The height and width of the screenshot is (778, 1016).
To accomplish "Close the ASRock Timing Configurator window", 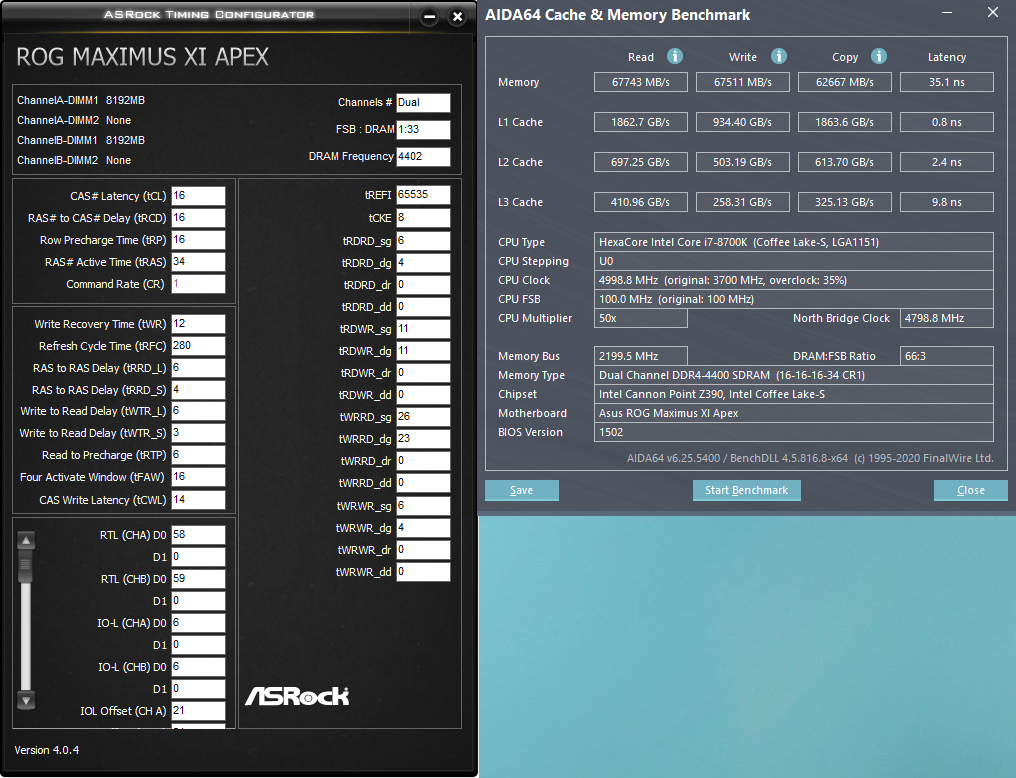I will [457, 17].
